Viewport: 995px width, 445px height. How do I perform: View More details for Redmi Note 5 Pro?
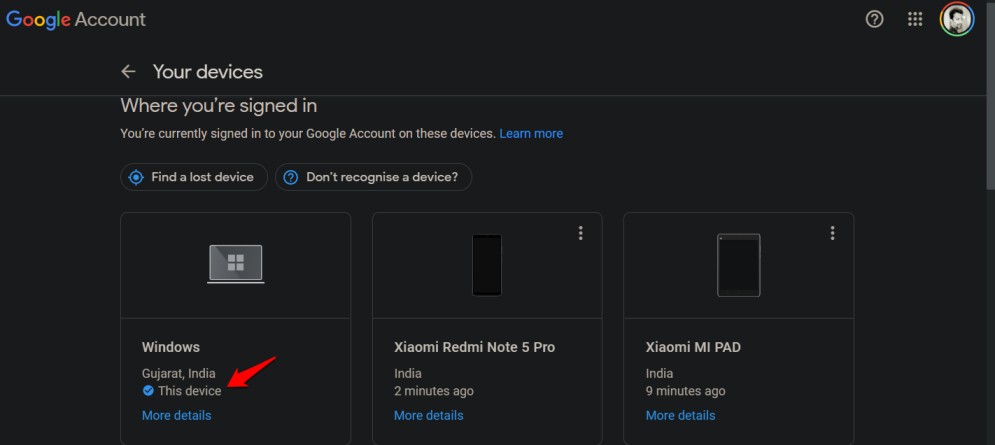coord(428,415)
